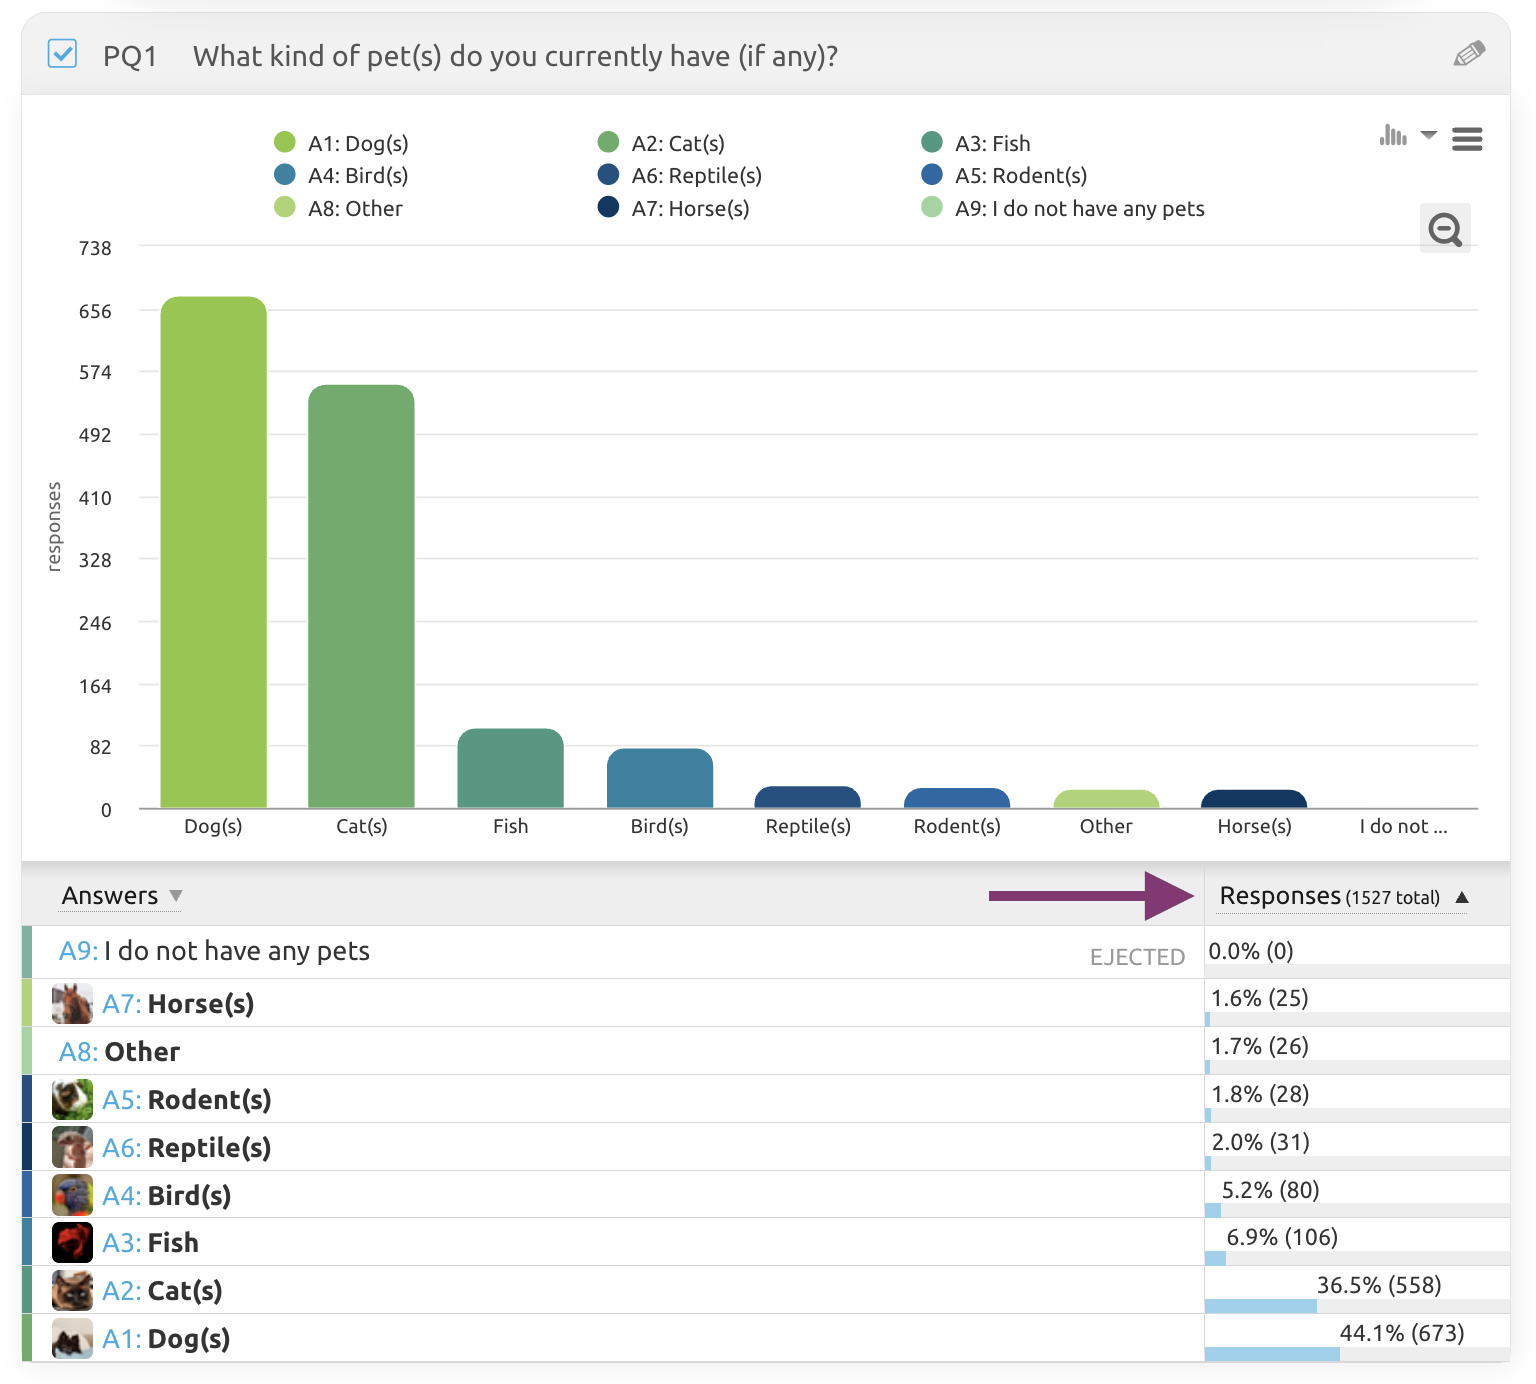Click the A7: Horse(s) answer link
This screenshot has width=1536, height=1384.
[x=178, y=1004]
